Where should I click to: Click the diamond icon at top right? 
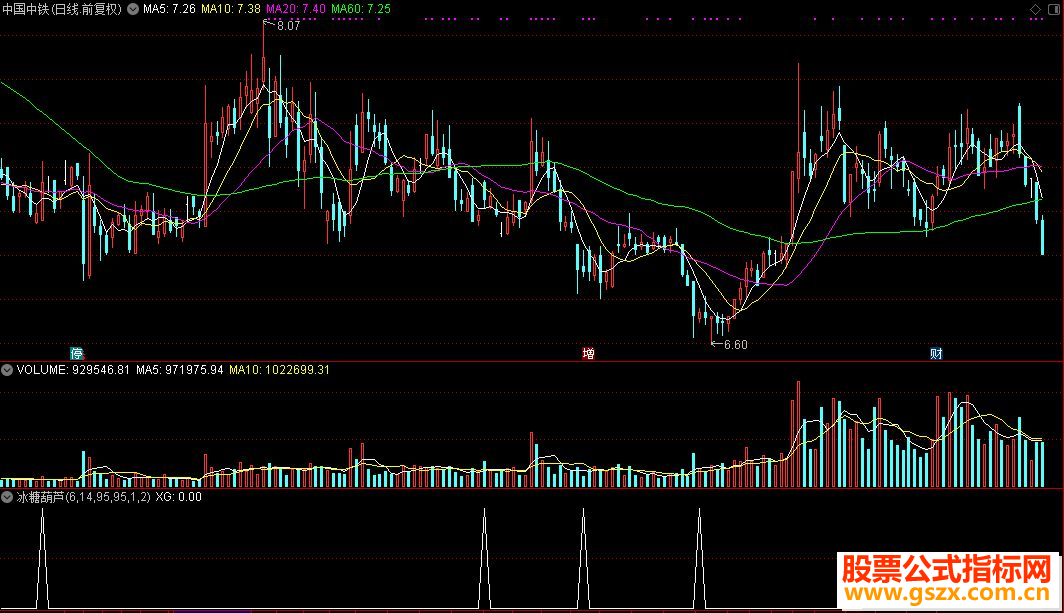(x=1036, y=9)
